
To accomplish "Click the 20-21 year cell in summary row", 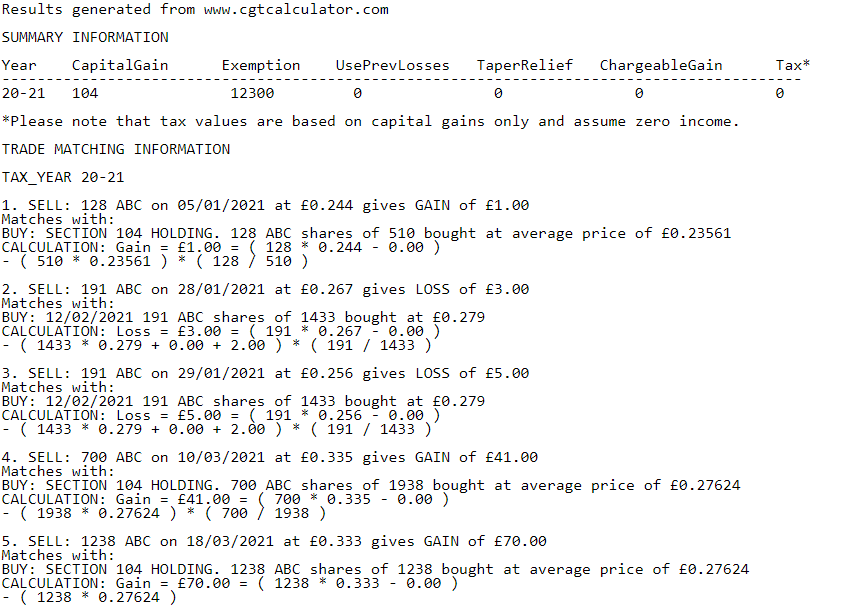I will 22,93.
